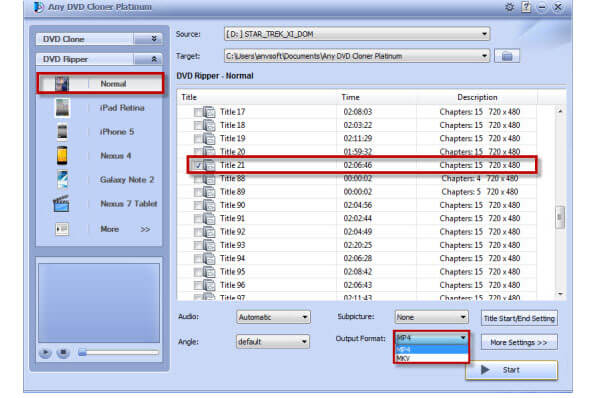This screenshot has width=600, height=398.
Task: Open the Angle dropdown
Action: [304, 341]
